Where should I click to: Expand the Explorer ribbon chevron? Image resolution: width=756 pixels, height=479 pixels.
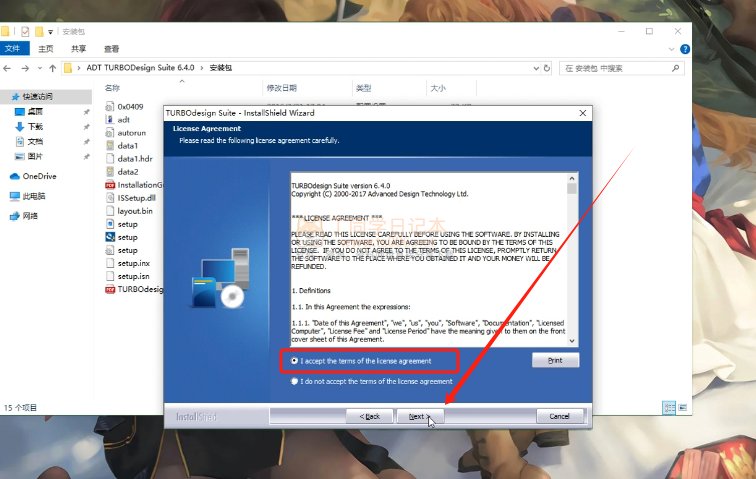tap(671, 49)
